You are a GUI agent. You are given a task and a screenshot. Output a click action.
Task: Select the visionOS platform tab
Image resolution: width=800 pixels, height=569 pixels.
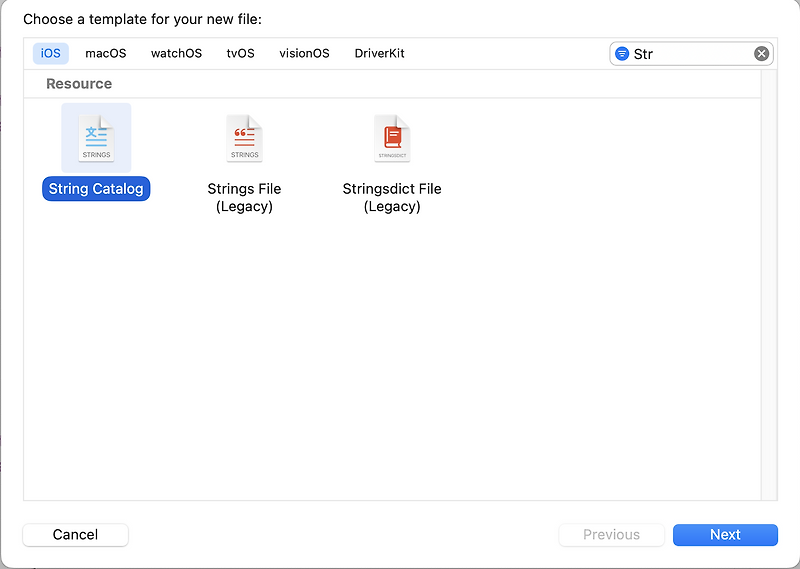[304, 53]
